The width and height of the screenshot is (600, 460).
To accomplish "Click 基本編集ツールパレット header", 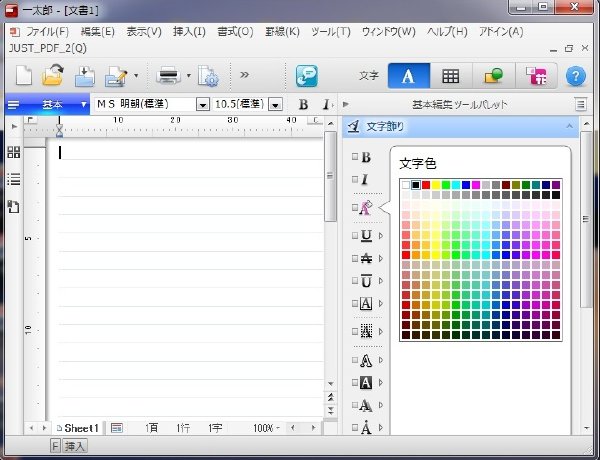I will click(x=460, y=104).
